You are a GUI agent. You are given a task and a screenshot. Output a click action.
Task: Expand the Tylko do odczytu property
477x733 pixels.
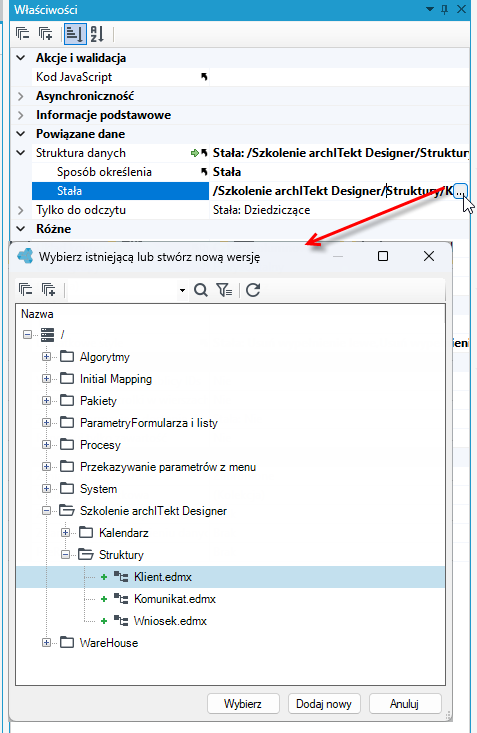21,210
